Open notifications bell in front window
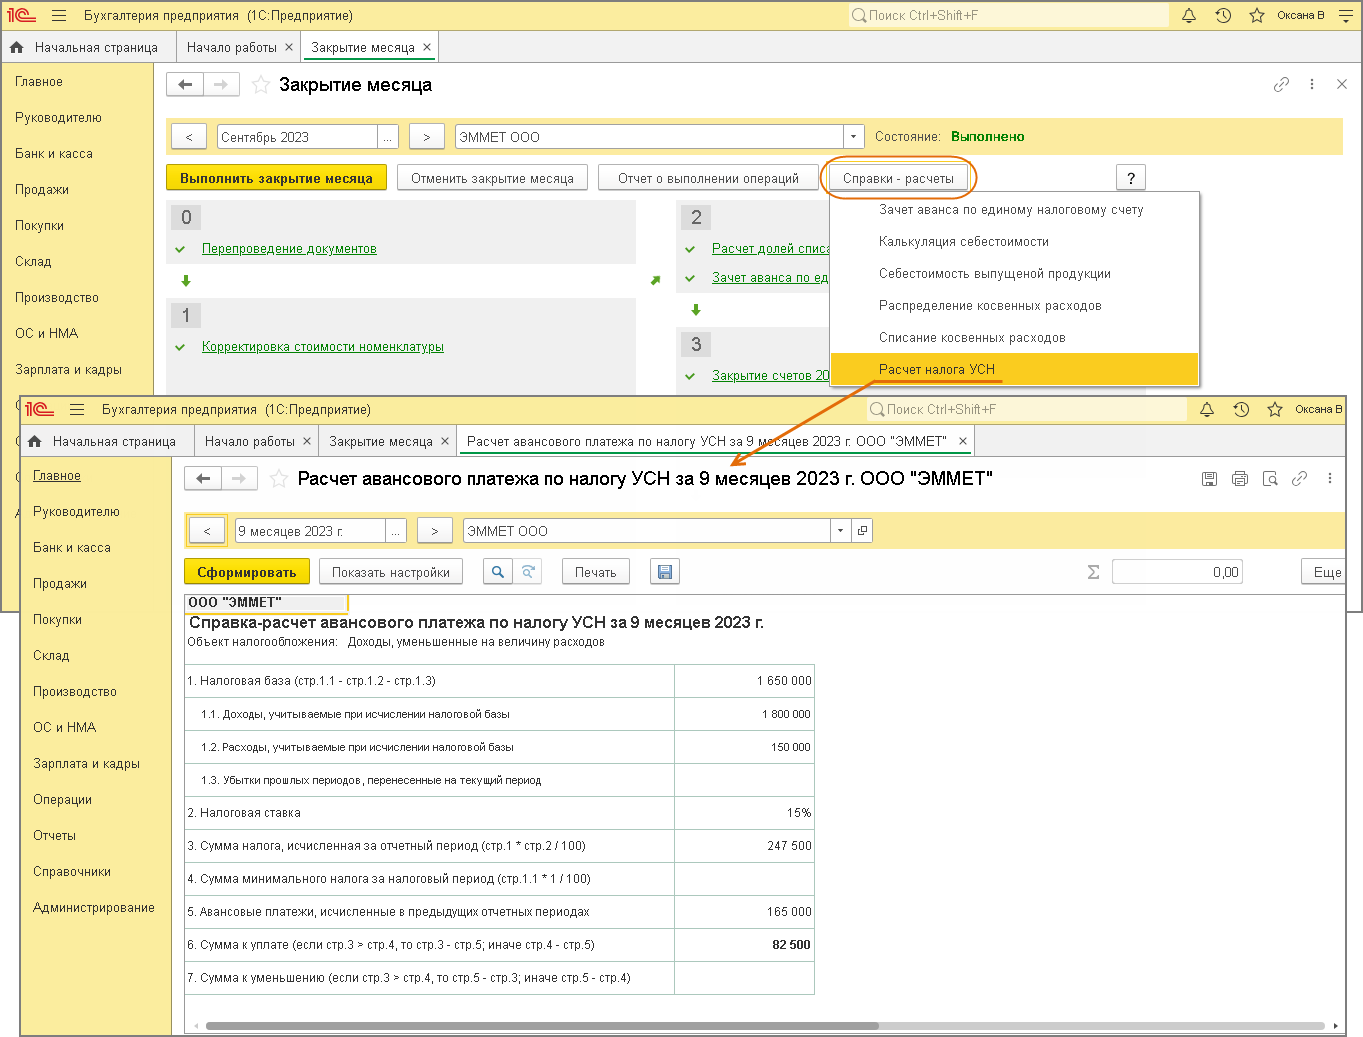The height and width of the screenshot is (1037, 1363). pyautogui.click(x=1207, y=410)
